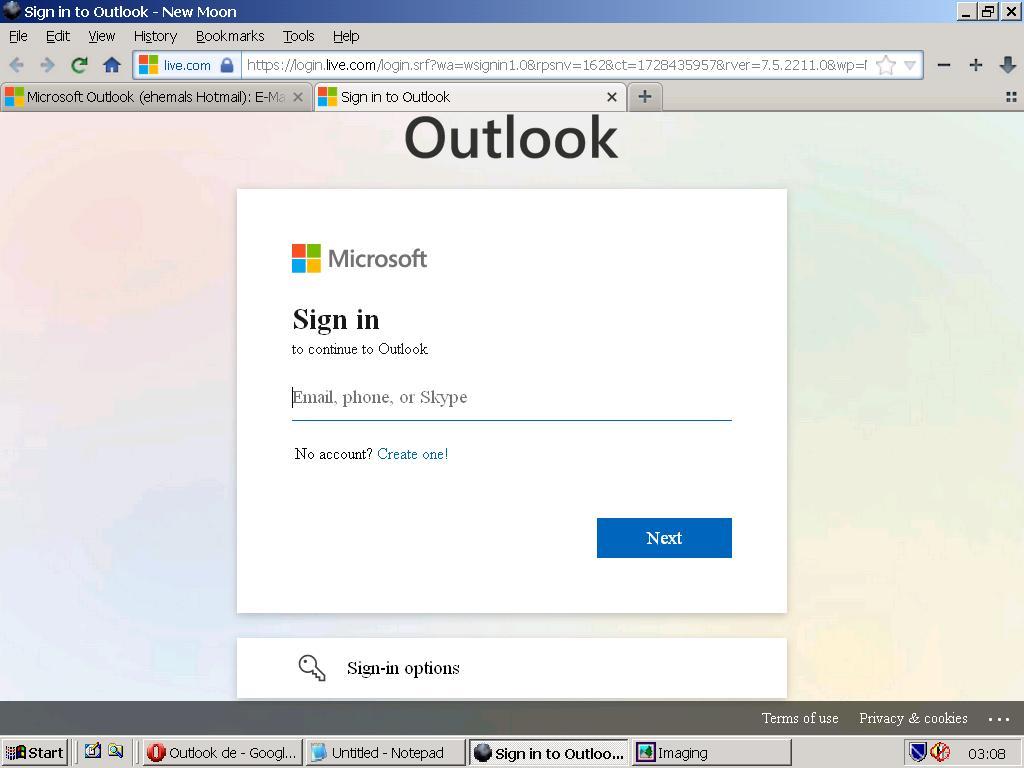
Task: Close the Microsoft Outlook Hotmail tab
Action: (298, 97)
